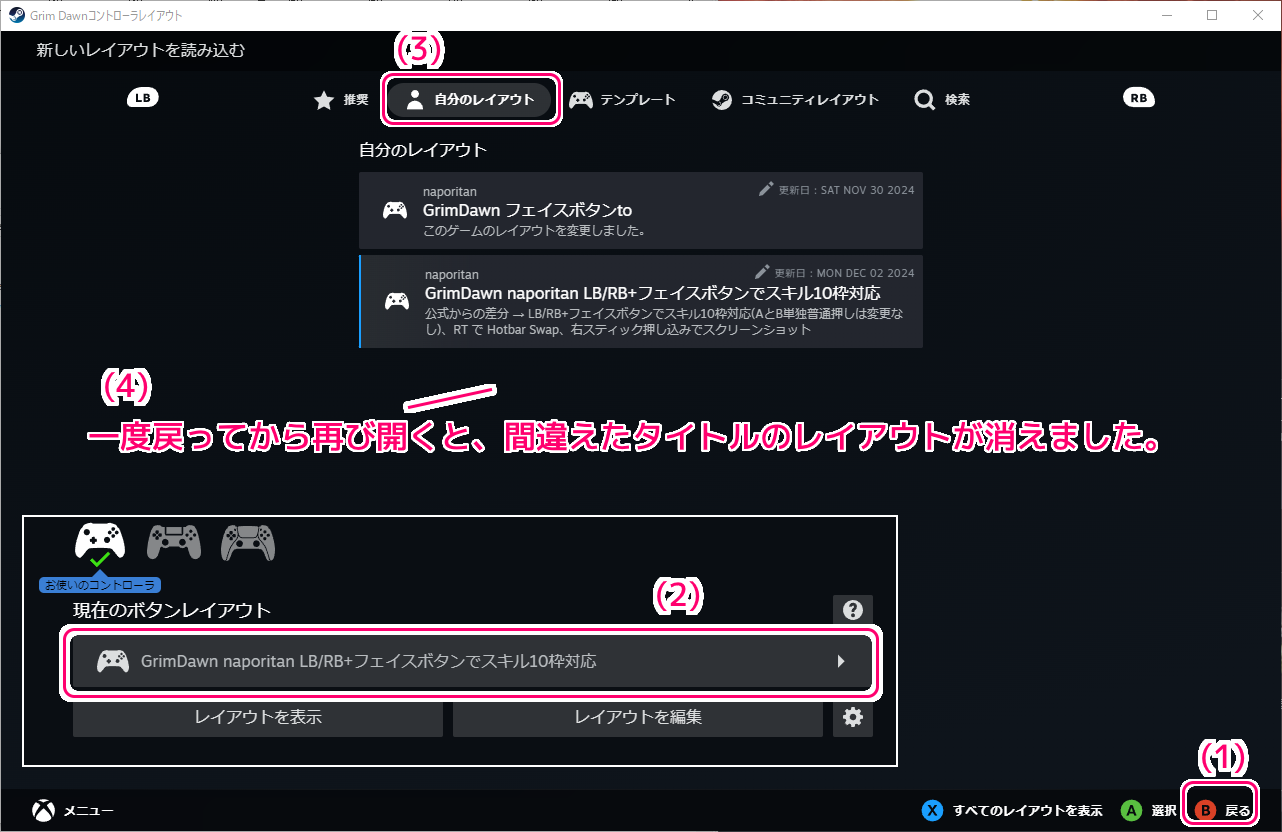Click the 現在のボタンレイアウト heading
1282x832 pixels.
click(172, 610)
